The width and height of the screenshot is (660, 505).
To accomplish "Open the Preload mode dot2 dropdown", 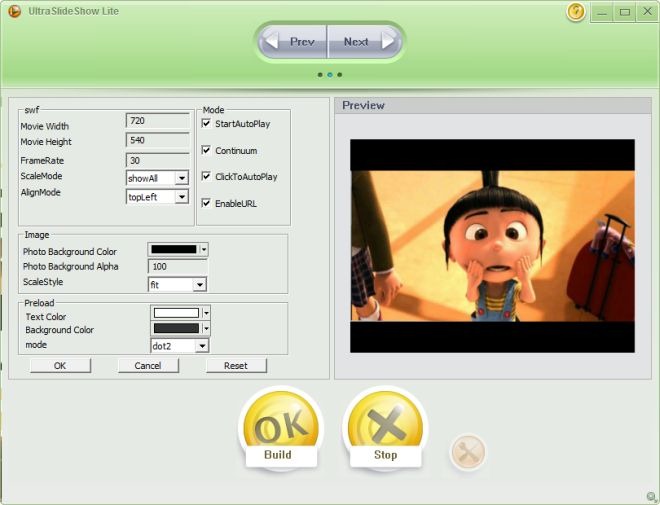I will click(179, 346).
